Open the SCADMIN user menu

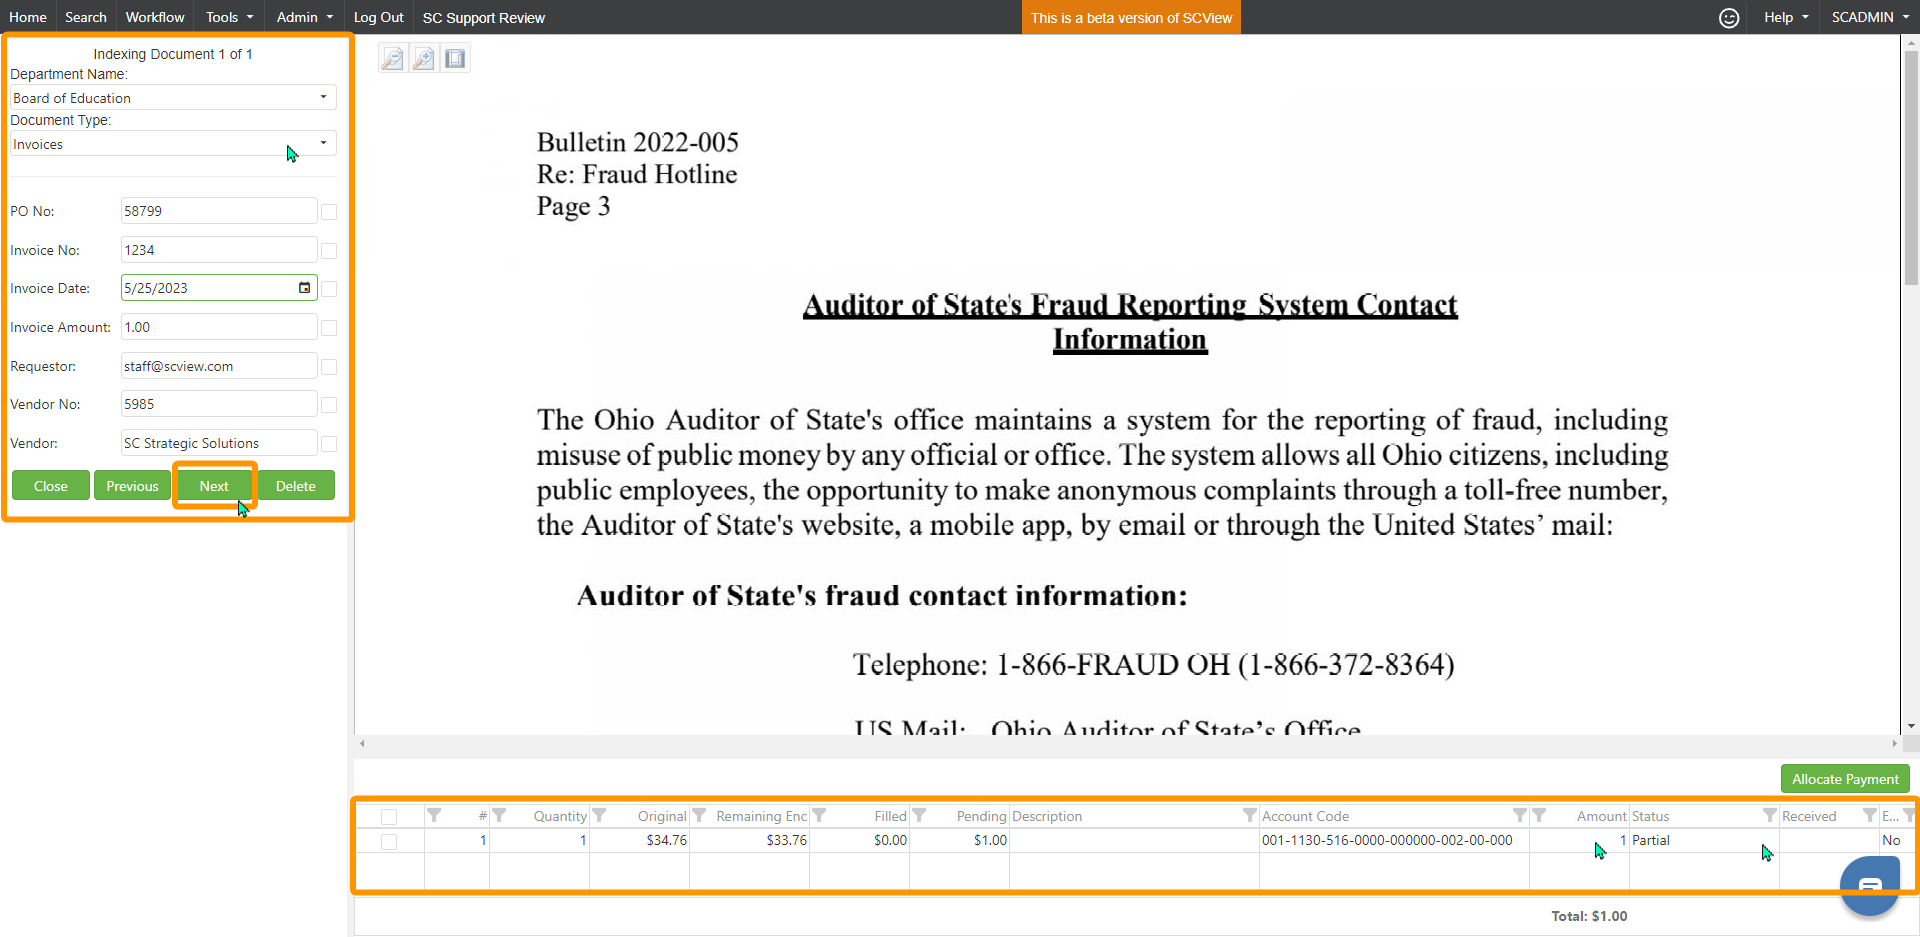pos(1870,17)
